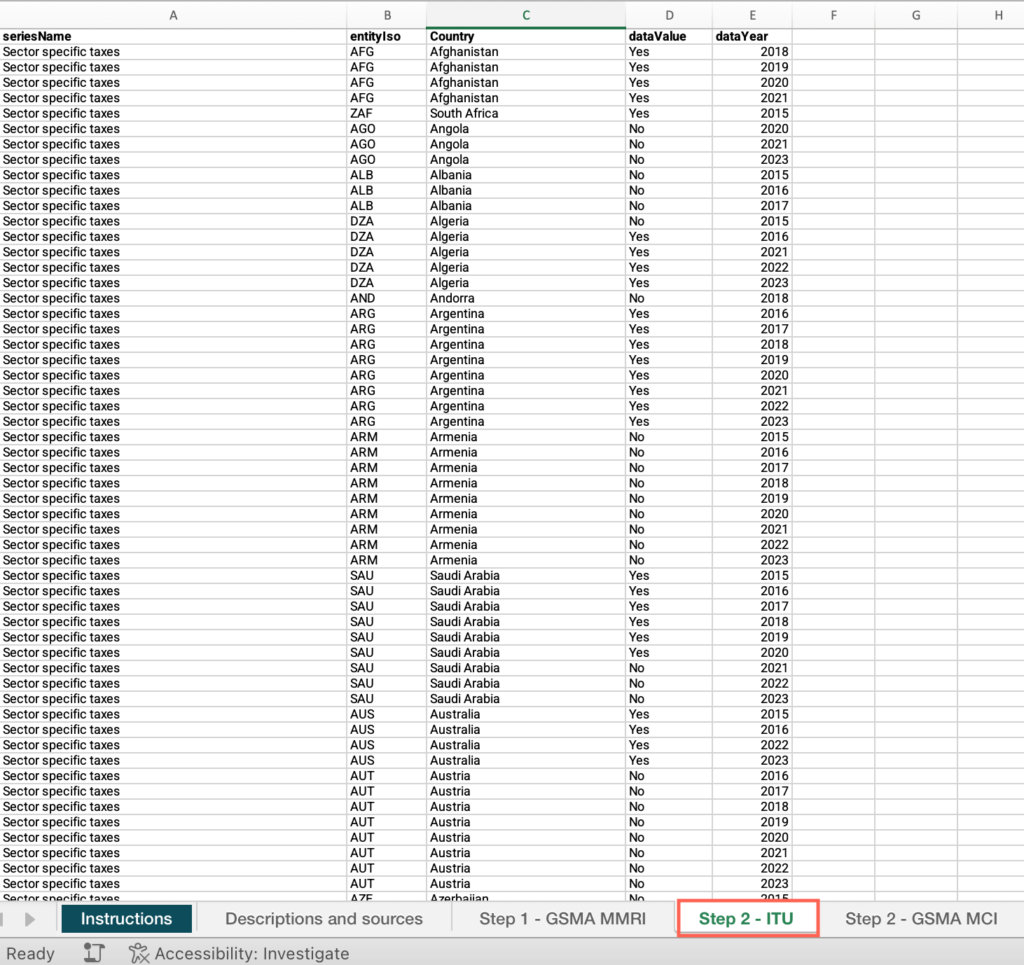Click Yes value for Argentina 2023
1024x965 pixels.
pos(669,422)
